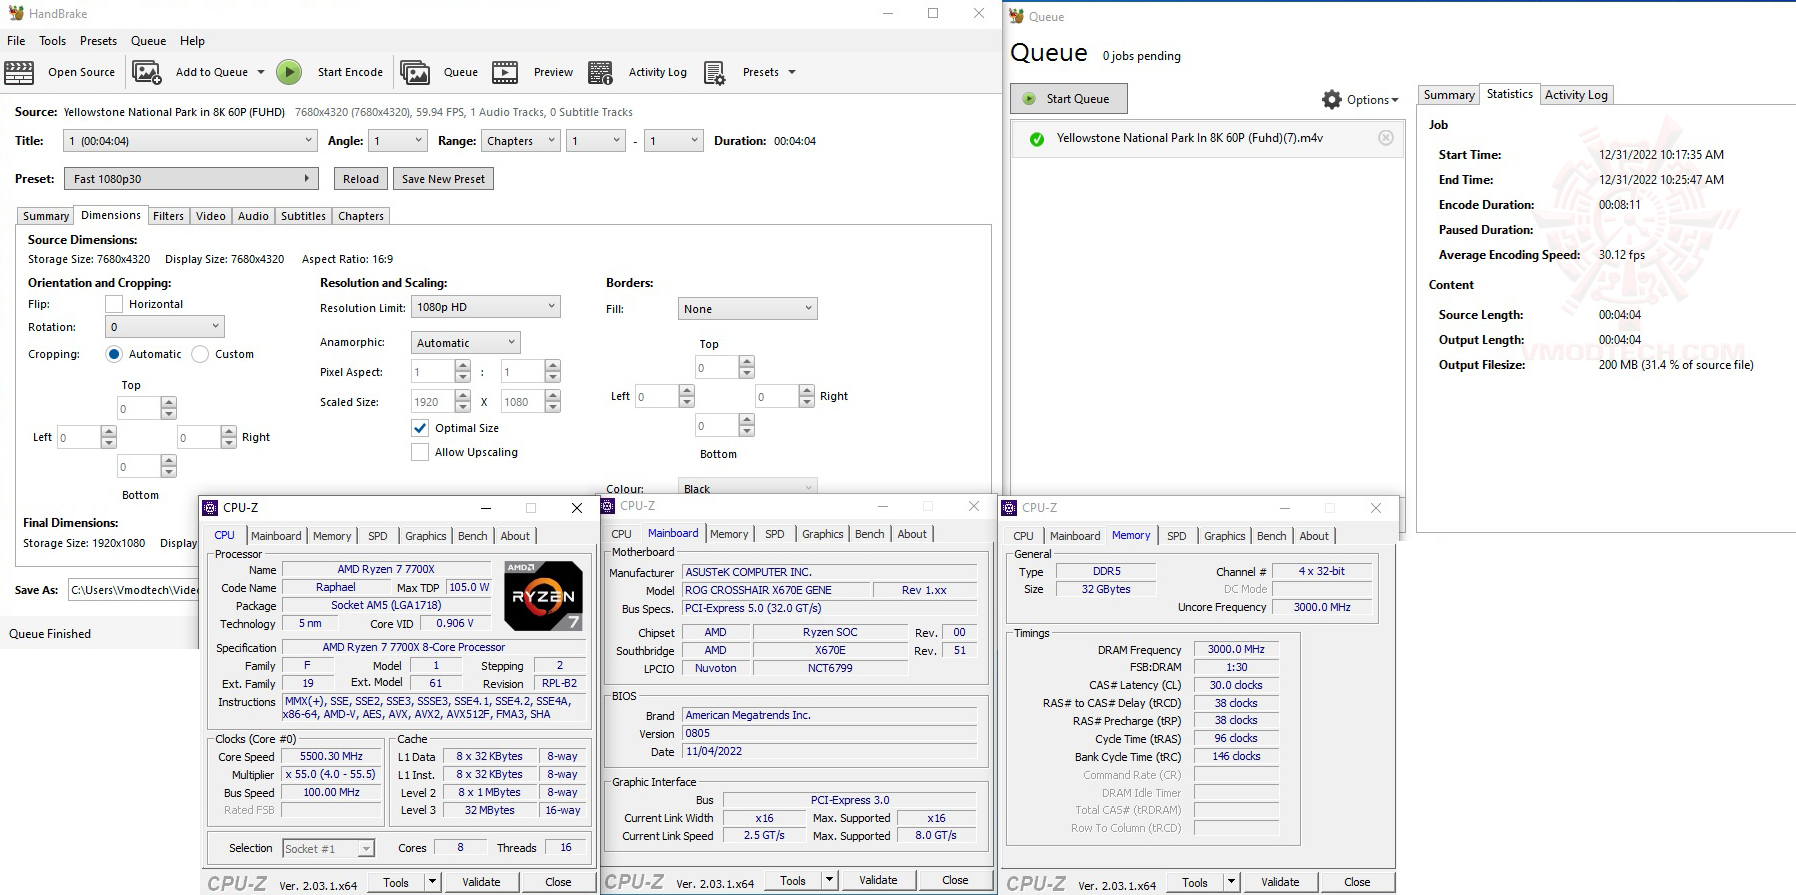The height and width of the screenshot is (895, 1796).
Task: Open the chapter end number dropdown
Action: (673, 141)
